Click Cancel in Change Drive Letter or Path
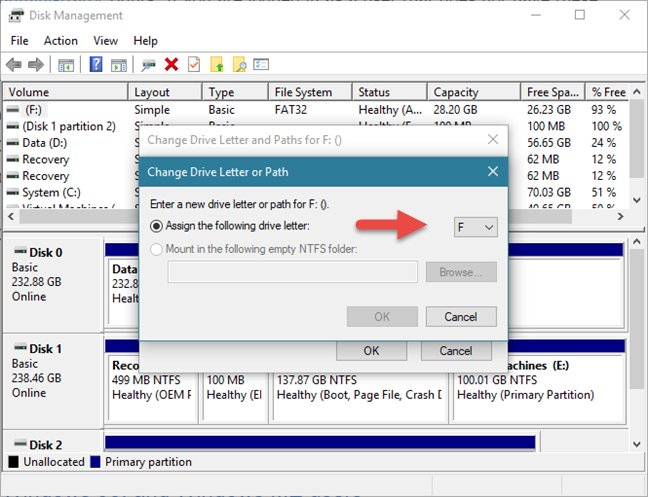The height and width of the screenshot is (497, 648). [461, 317]
